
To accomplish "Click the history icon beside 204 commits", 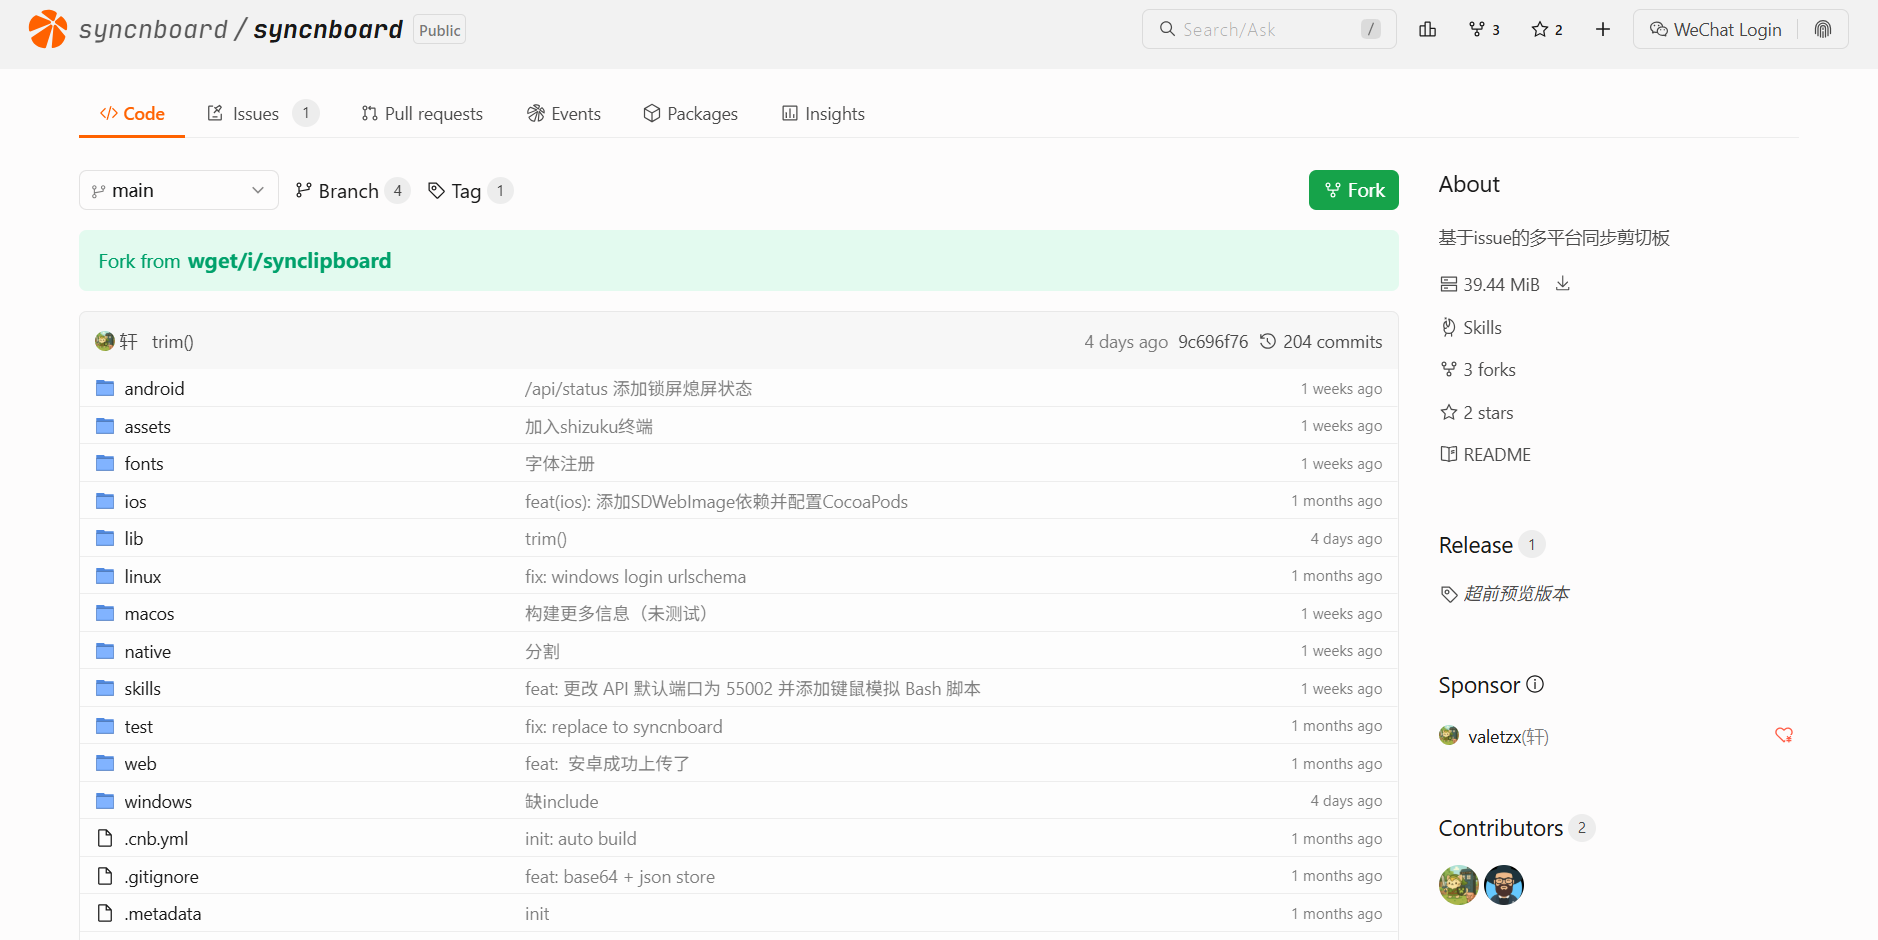I will [1268, 341].
